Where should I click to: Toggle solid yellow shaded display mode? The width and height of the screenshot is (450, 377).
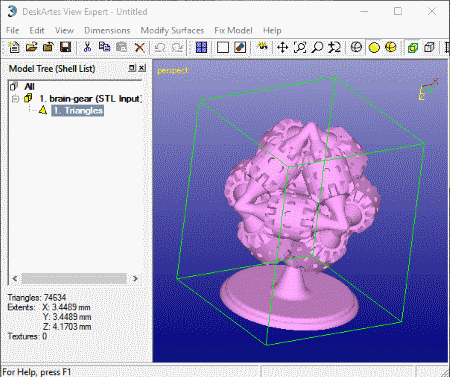[x=374, y=47]
